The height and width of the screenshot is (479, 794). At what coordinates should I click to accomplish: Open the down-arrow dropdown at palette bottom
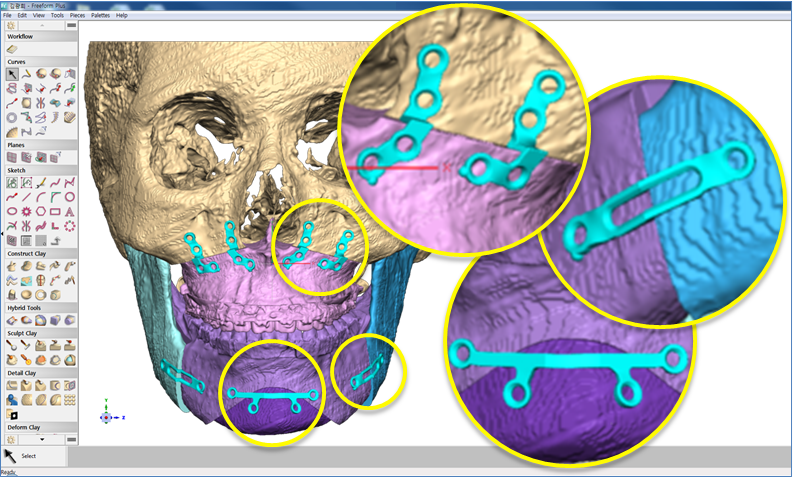(x=41, y=439)
